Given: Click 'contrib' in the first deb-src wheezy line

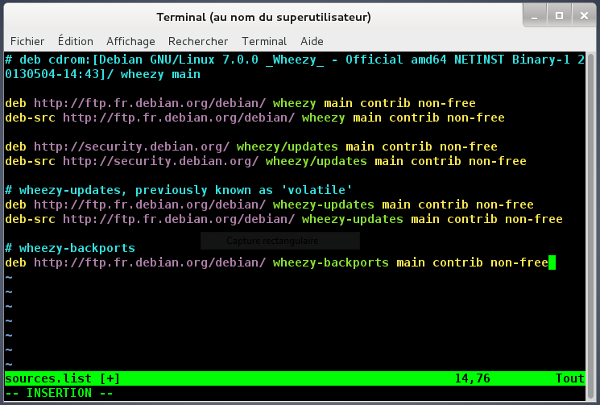Looking at the screenshot, I should [414, 118].
